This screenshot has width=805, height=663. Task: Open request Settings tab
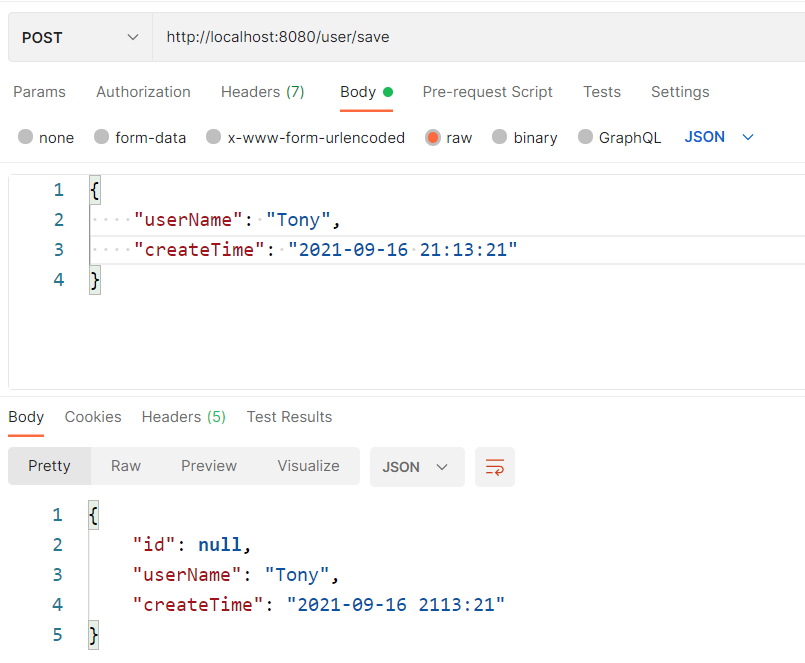(679, 91)
